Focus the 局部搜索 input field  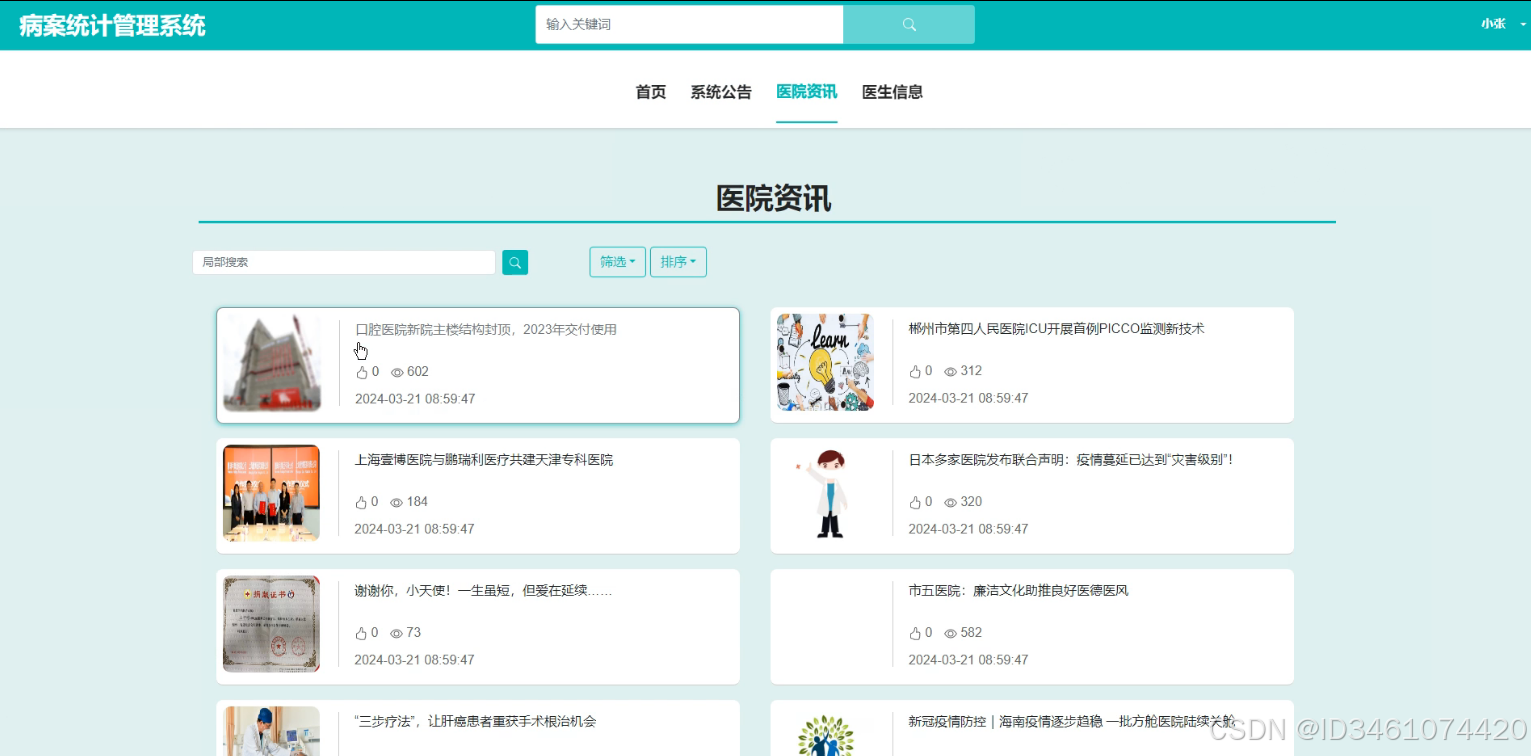click(x=344, y=262)
